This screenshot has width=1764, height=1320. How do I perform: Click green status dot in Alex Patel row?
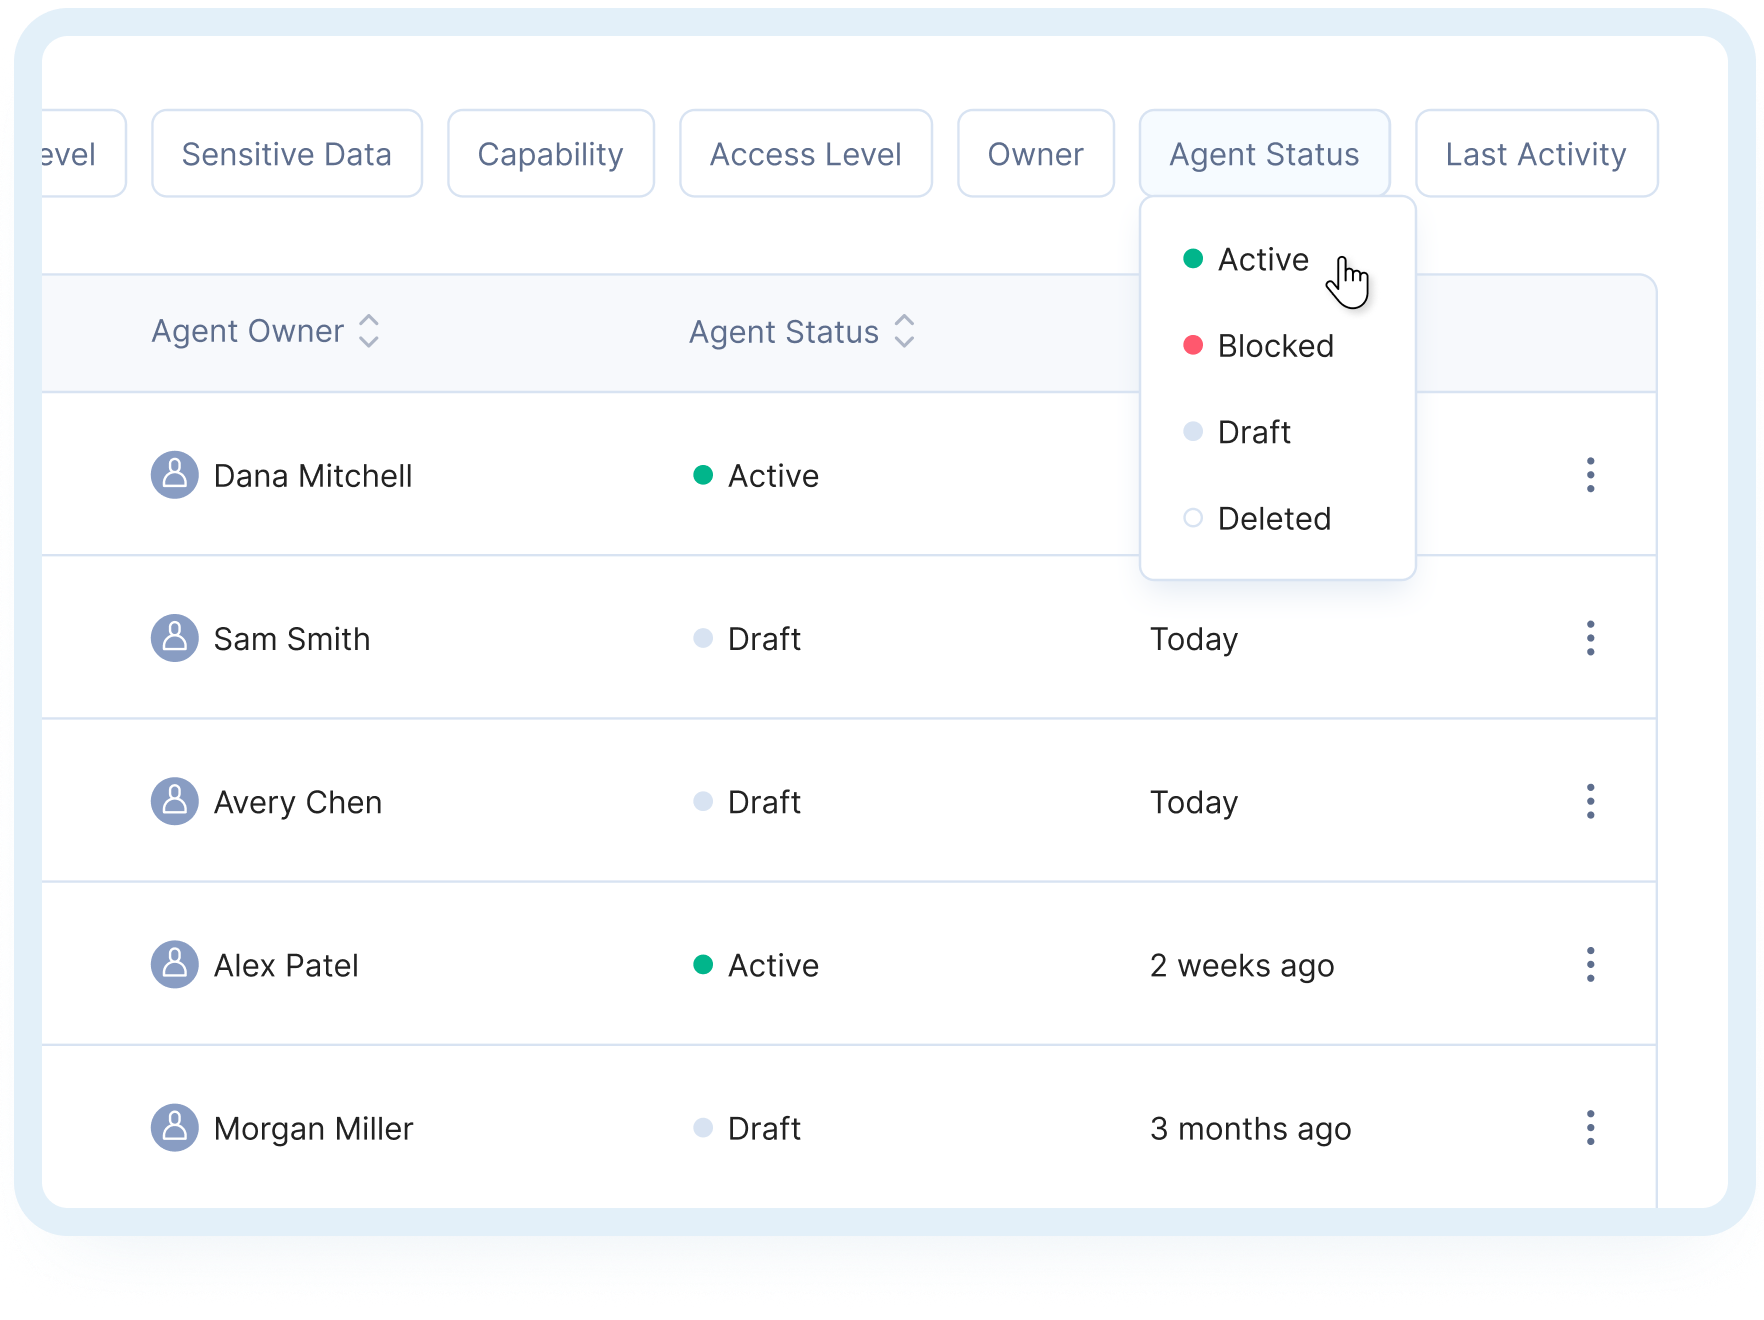703,964
